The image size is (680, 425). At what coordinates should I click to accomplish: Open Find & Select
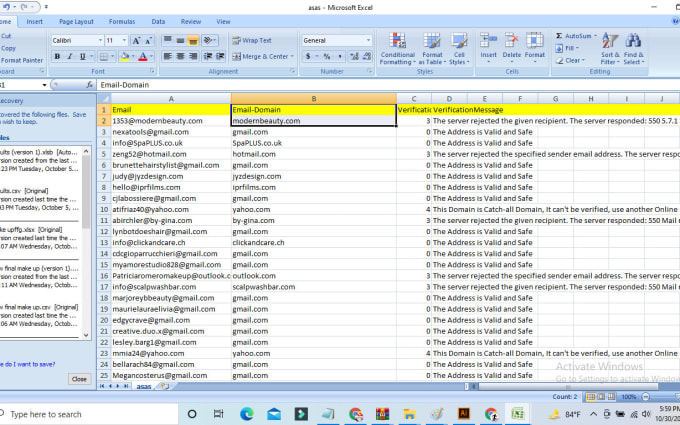633,49
